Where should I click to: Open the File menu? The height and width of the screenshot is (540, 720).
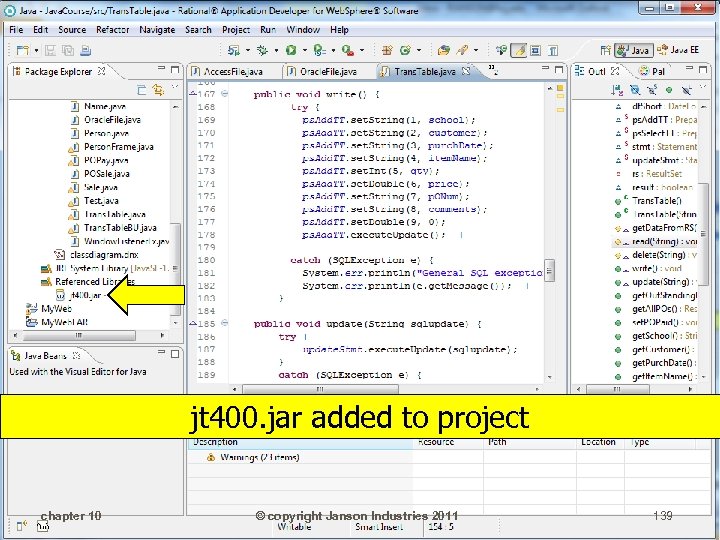pos(16,29)
